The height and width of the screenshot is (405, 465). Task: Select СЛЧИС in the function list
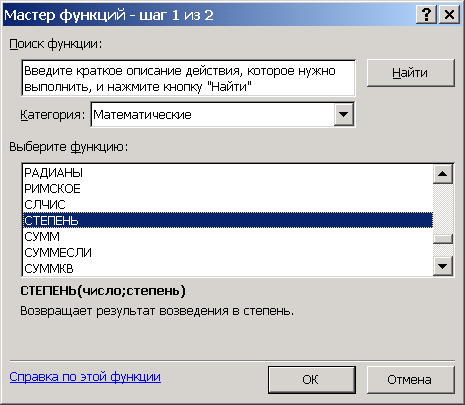click(x=228, y=204)
